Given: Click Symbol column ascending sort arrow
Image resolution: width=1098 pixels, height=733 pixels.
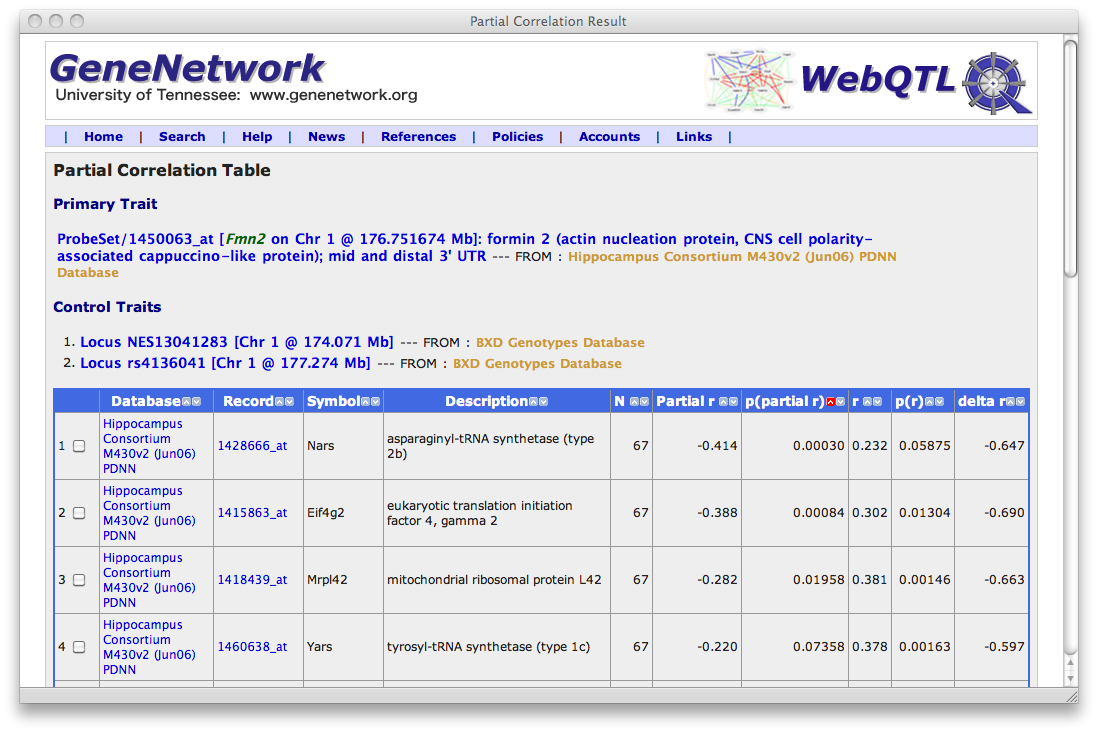Looking at the screenshot, I should click(x=366, y=402).
